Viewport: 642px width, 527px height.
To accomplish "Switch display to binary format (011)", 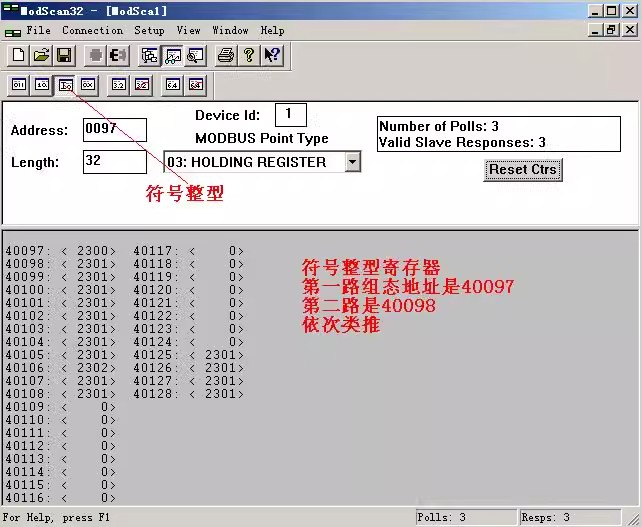I will point(19,85).
